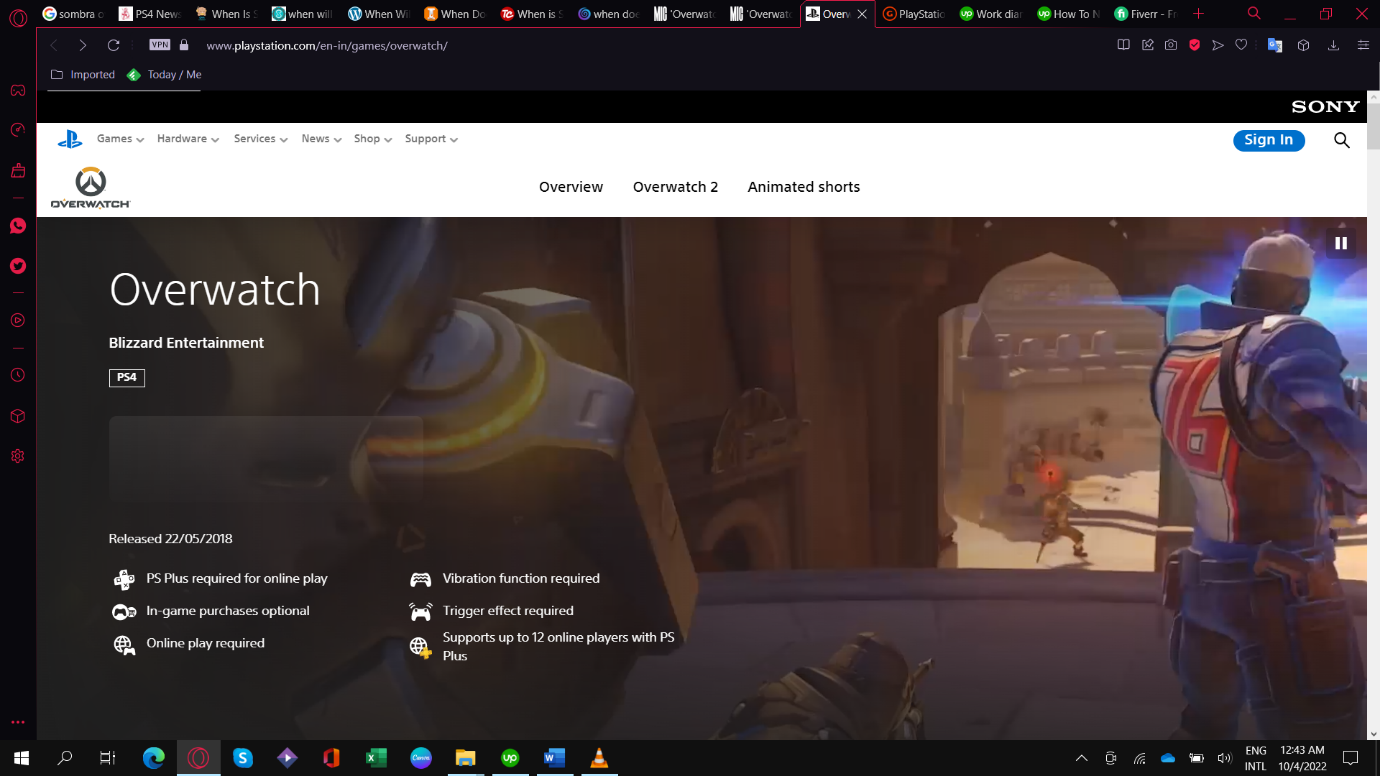
Task: Click the Sign In button
Action: click(1269, 140)
